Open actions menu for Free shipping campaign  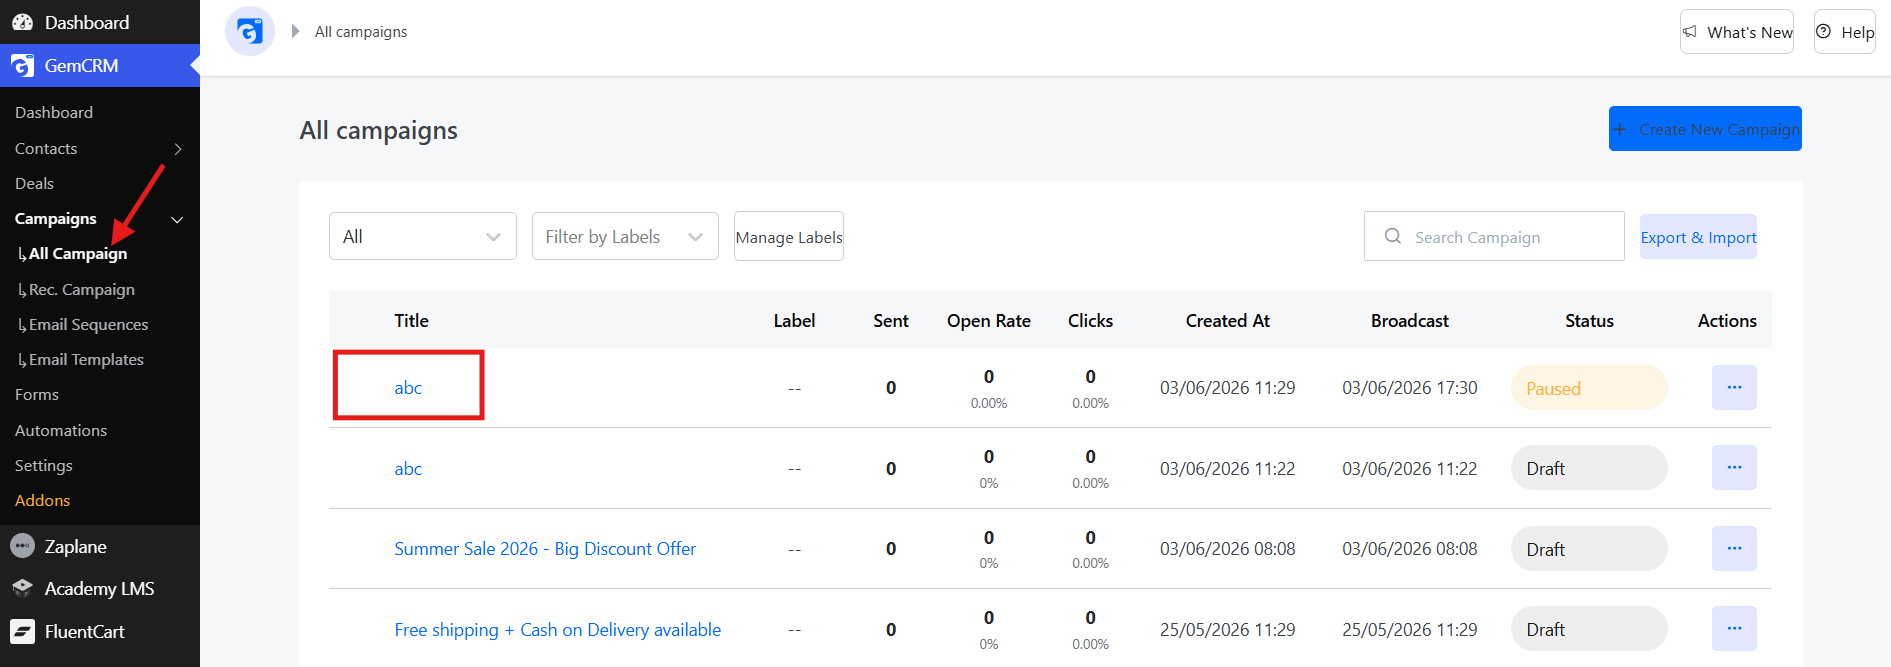[x=1734, y=629]
